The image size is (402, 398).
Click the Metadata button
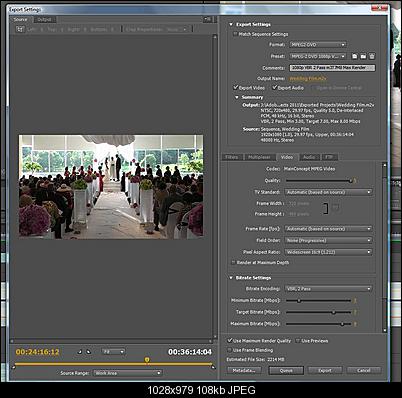click(x=244, y=370)
